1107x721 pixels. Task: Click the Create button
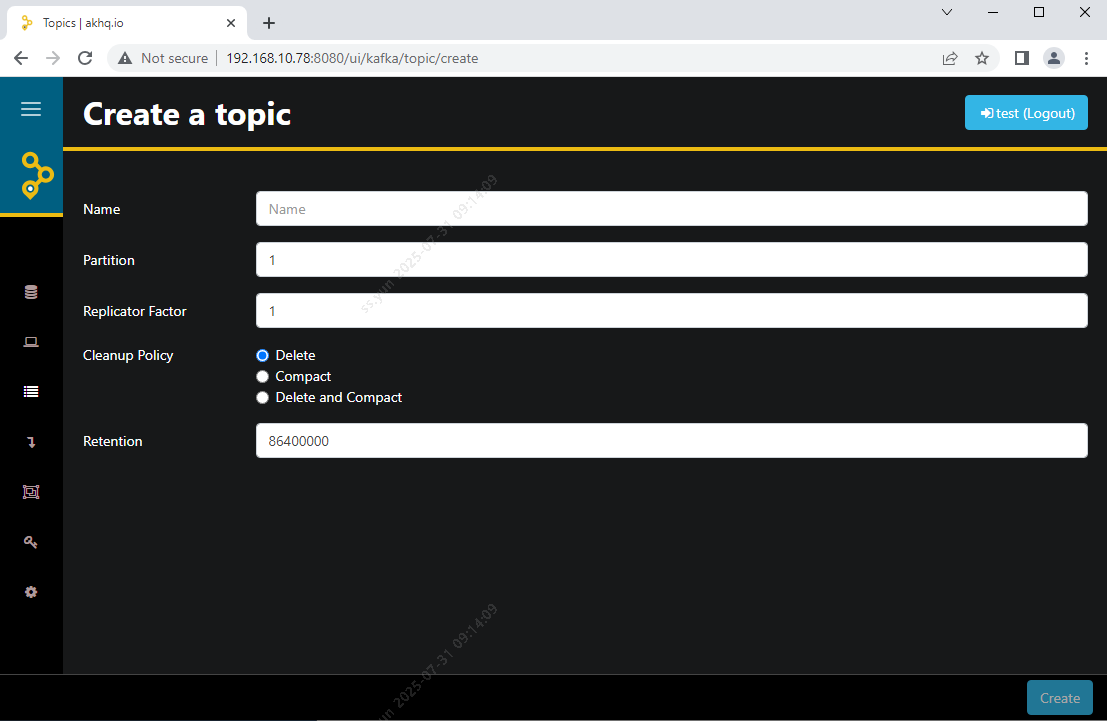[1059, 698]
